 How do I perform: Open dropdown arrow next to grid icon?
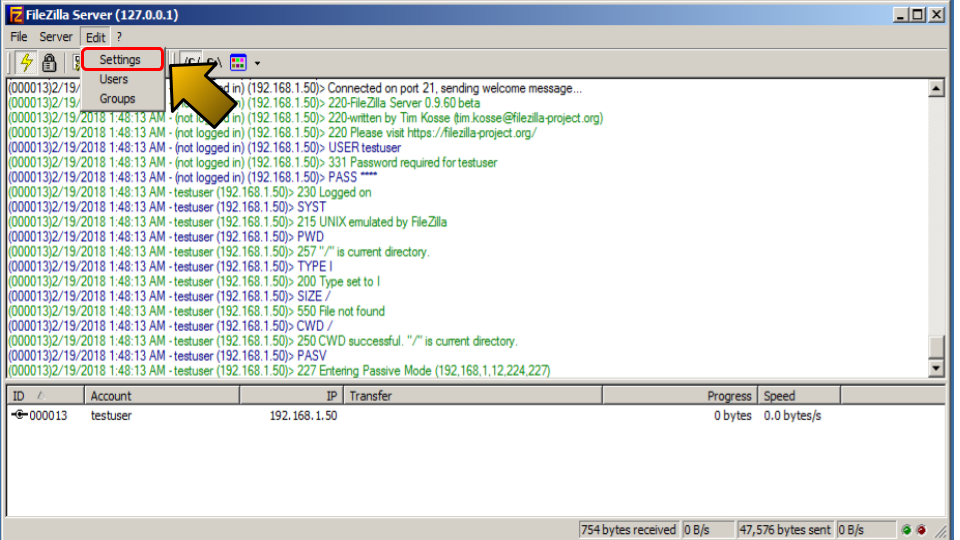[257, 63]
